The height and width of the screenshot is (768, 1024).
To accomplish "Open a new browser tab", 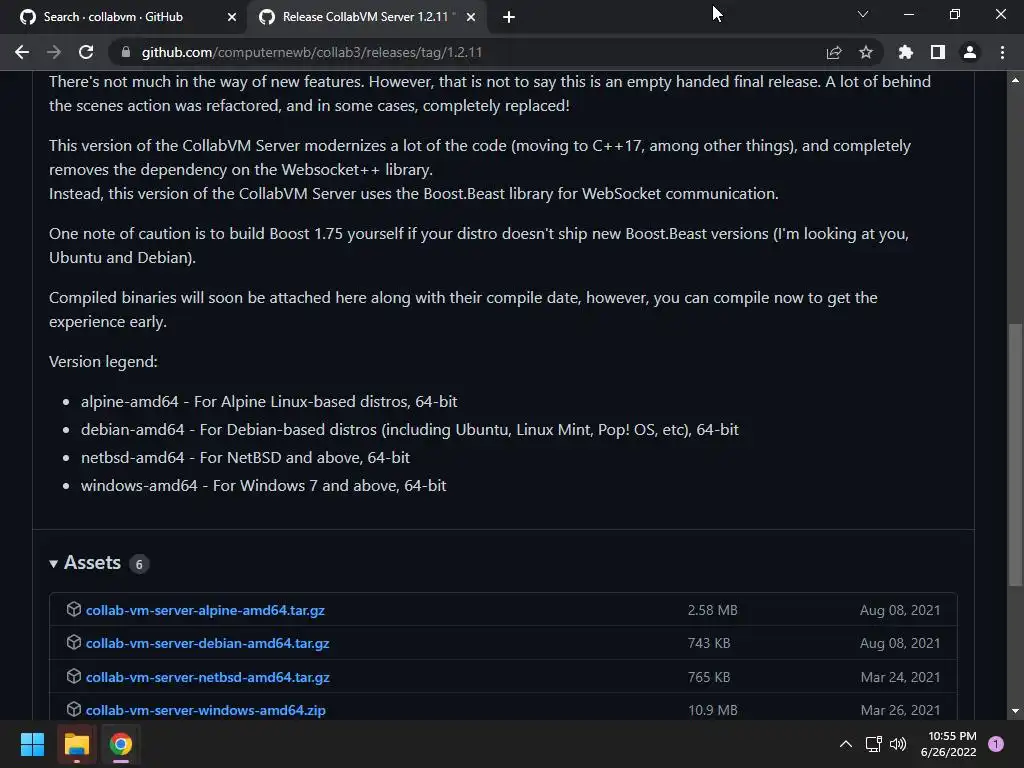I will [509, 17].
